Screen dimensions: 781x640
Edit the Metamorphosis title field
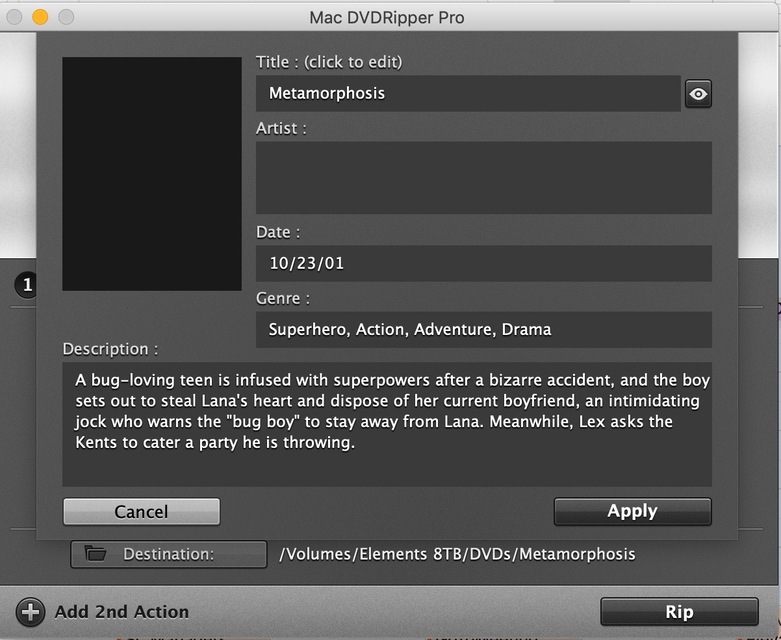pos(468,93)
